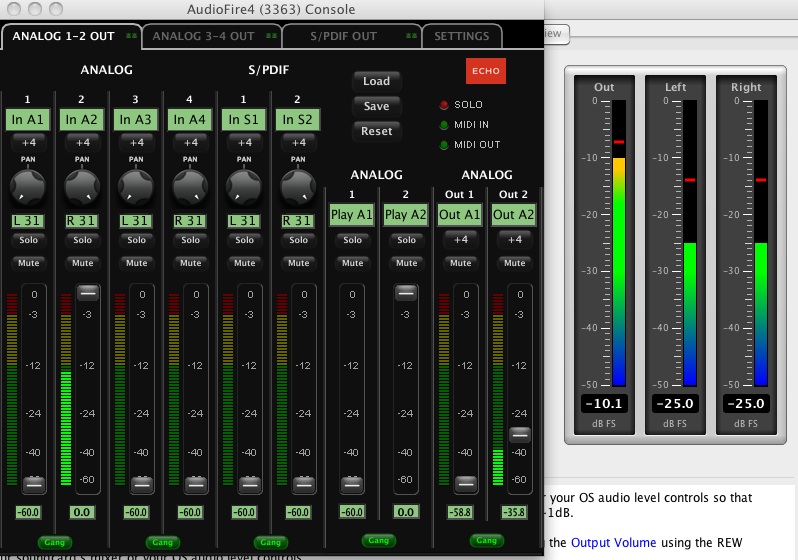The height and width of the screenshot is (560, 798).
Task: Click the -58.8 gain field under Out A1
Action: [x=460, y=512]
